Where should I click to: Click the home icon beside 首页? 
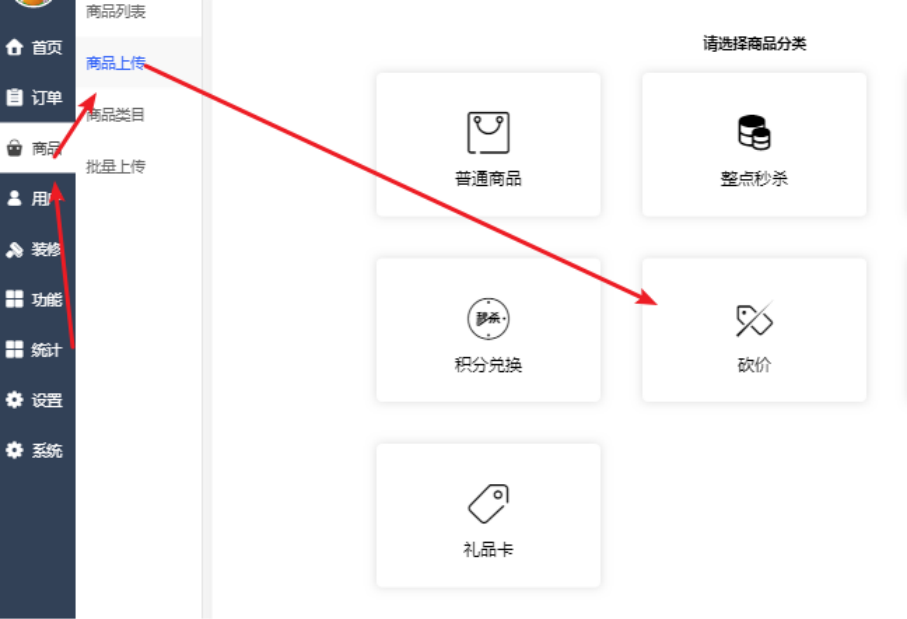[14, 47]
